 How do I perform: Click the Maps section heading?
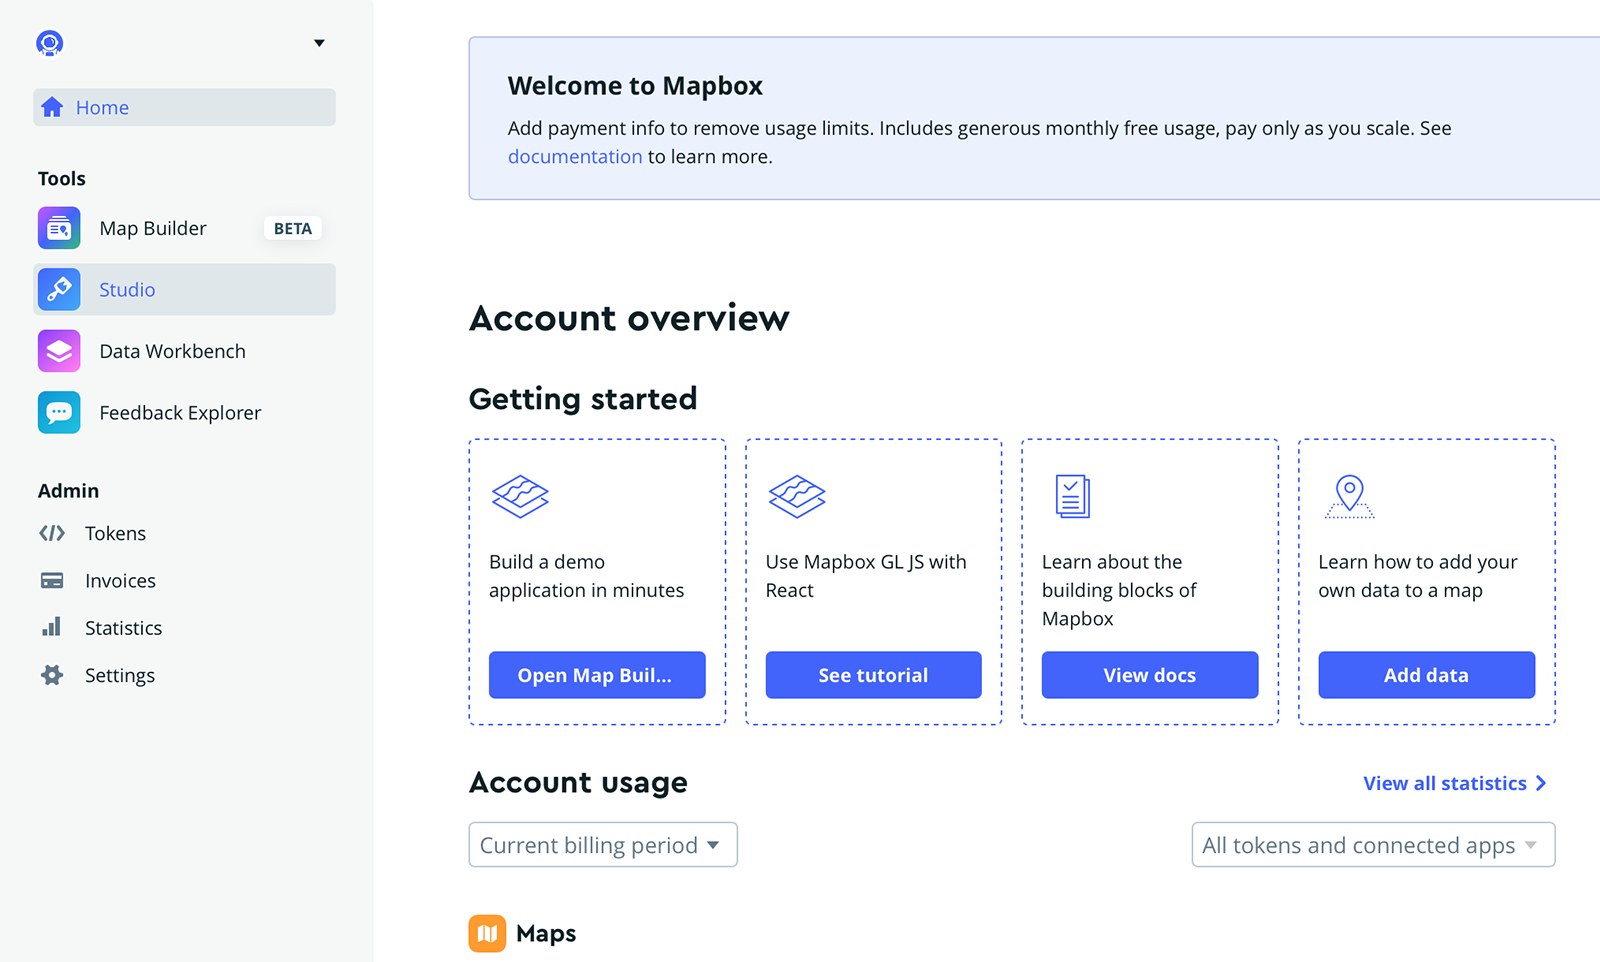[546, 933]
